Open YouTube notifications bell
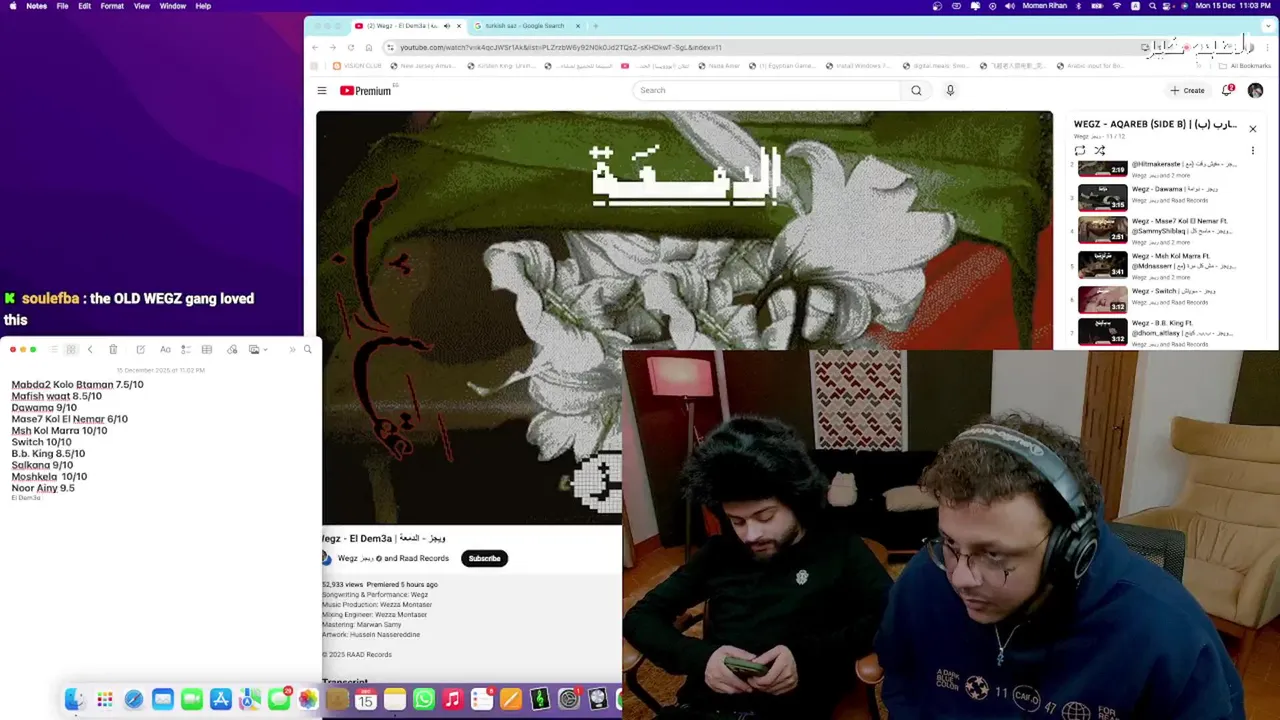The width and height of the screenshot is (1280, 720). pos(1227,90)
